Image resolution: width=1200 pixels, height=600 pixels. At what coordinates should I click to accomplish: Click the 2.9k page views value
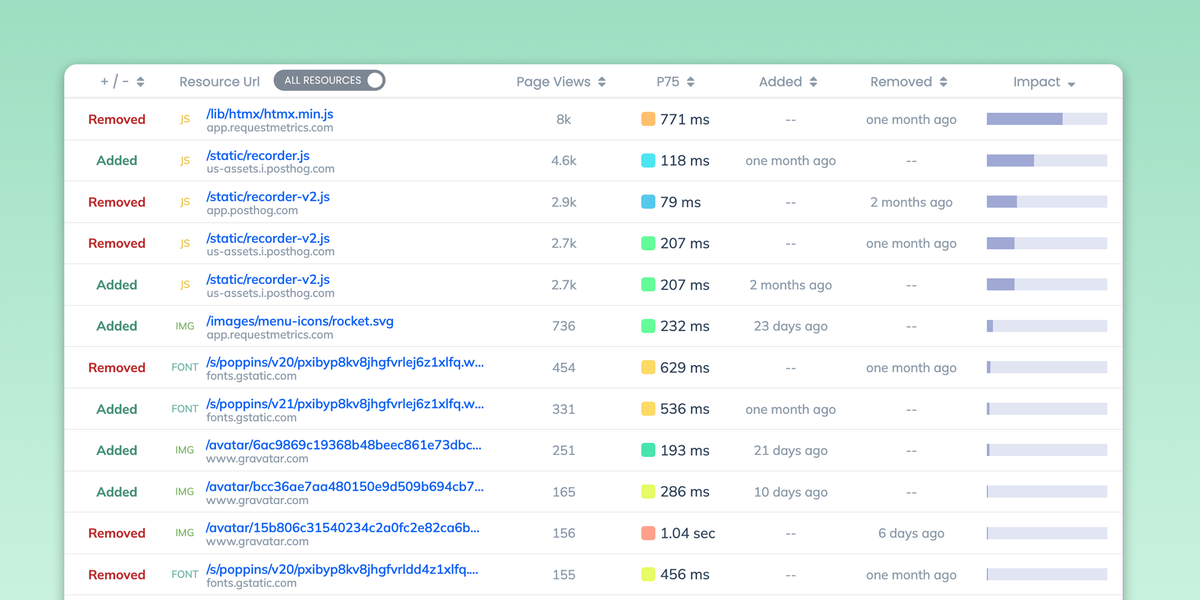[564, 202]
